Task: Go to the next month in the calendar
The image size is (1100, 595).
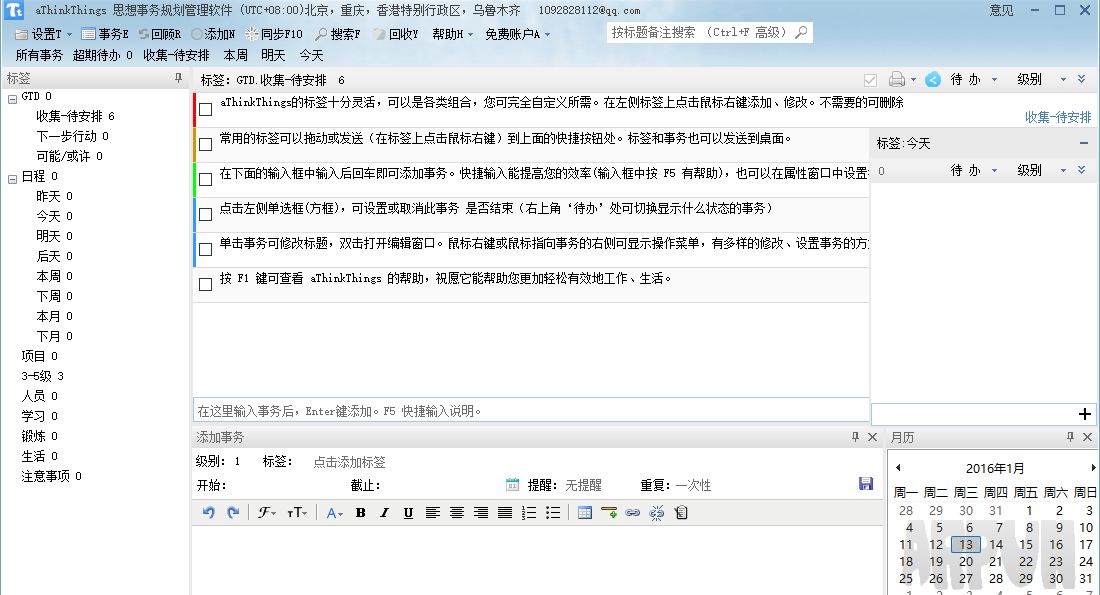Action: 1093,467
